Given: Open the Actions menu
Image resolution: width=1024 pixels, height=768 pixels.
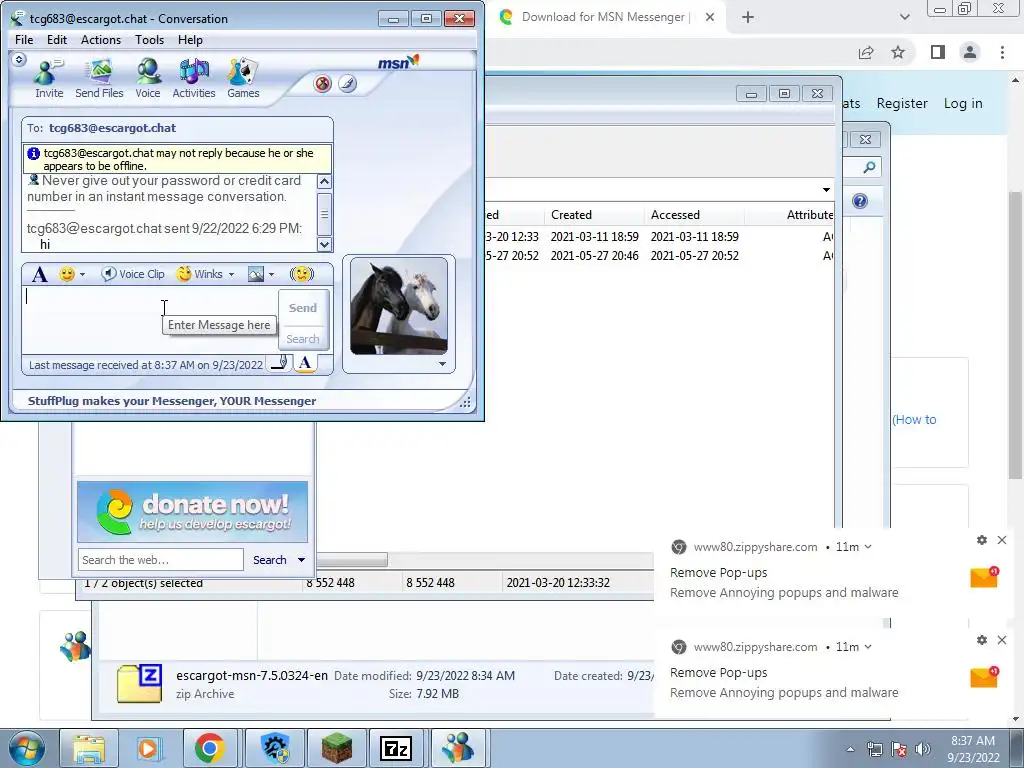Looking at the screenshot, I should tap(101, 40).
